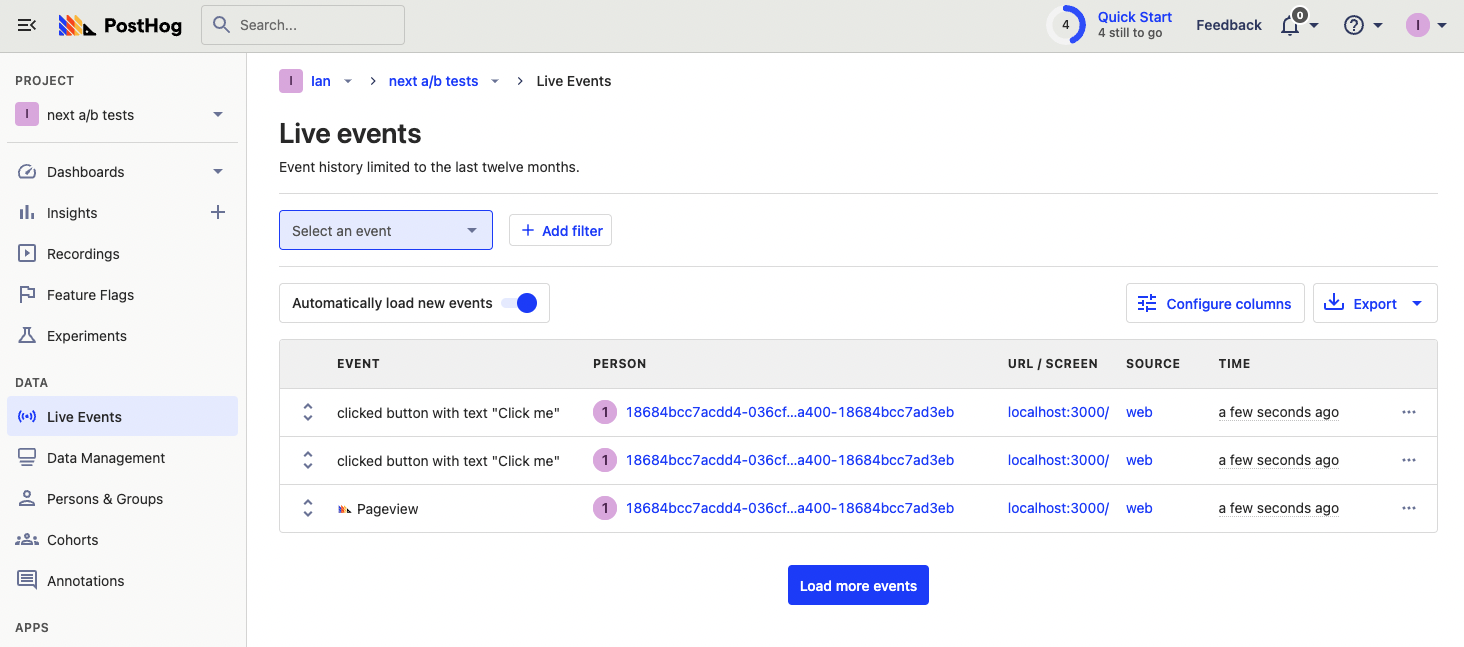Collapse sidebar using hamburger menu icon

(27, 25)
